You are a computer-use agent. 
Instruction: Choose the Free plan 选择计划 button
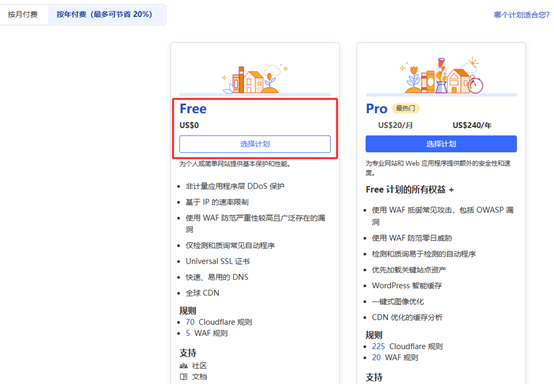(x=255, y=144)
